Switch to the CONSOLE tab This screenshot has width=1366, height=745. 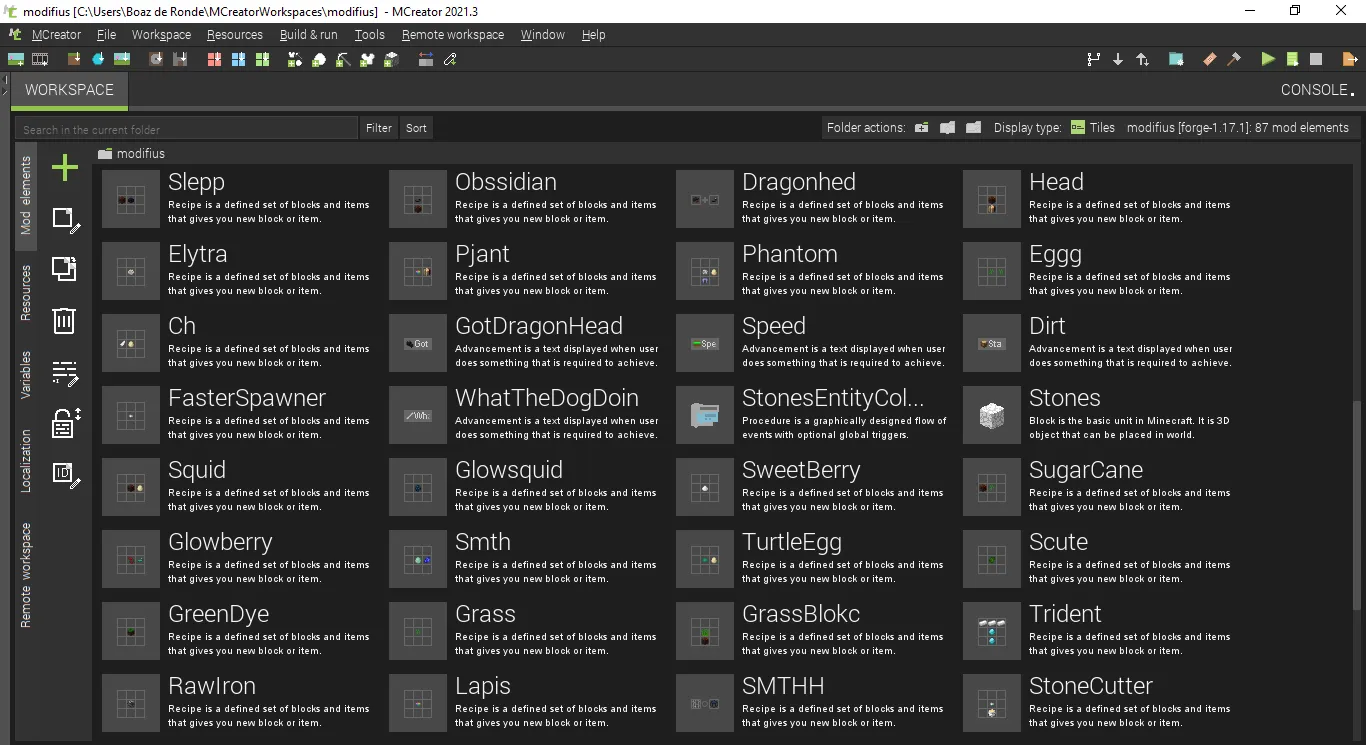(x=1318, y=90)
